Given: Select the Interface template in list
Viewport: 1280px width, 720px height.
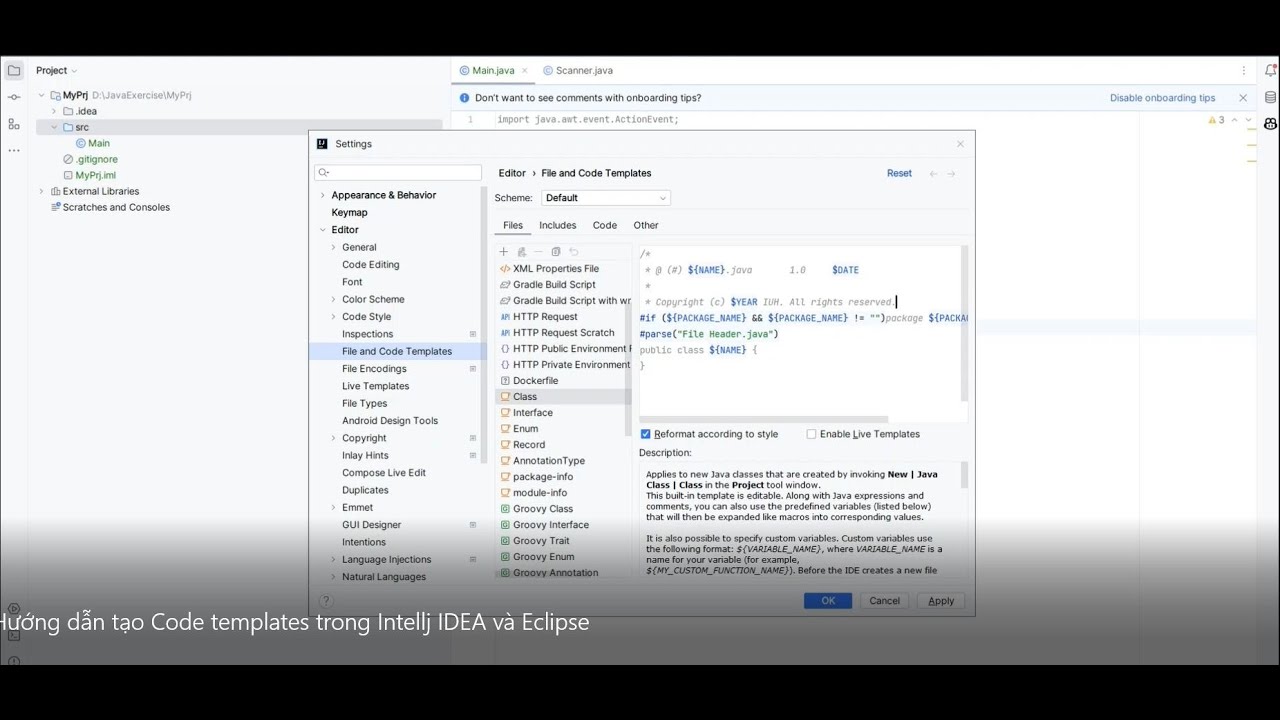Looking at the screenshot, I should tap(533, 413).
